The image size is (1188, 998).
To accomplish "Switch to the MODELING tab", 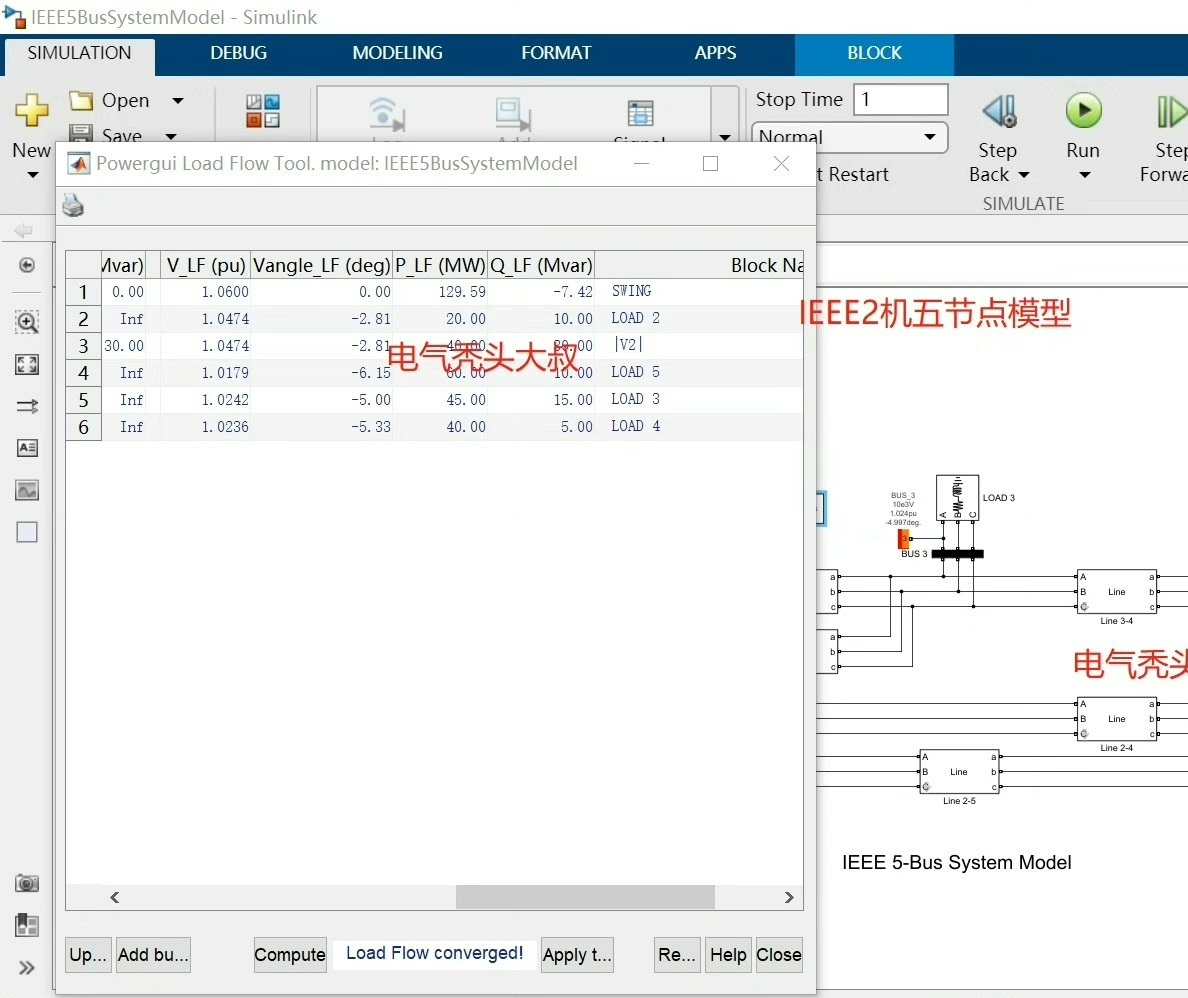I will click(397, 53).
